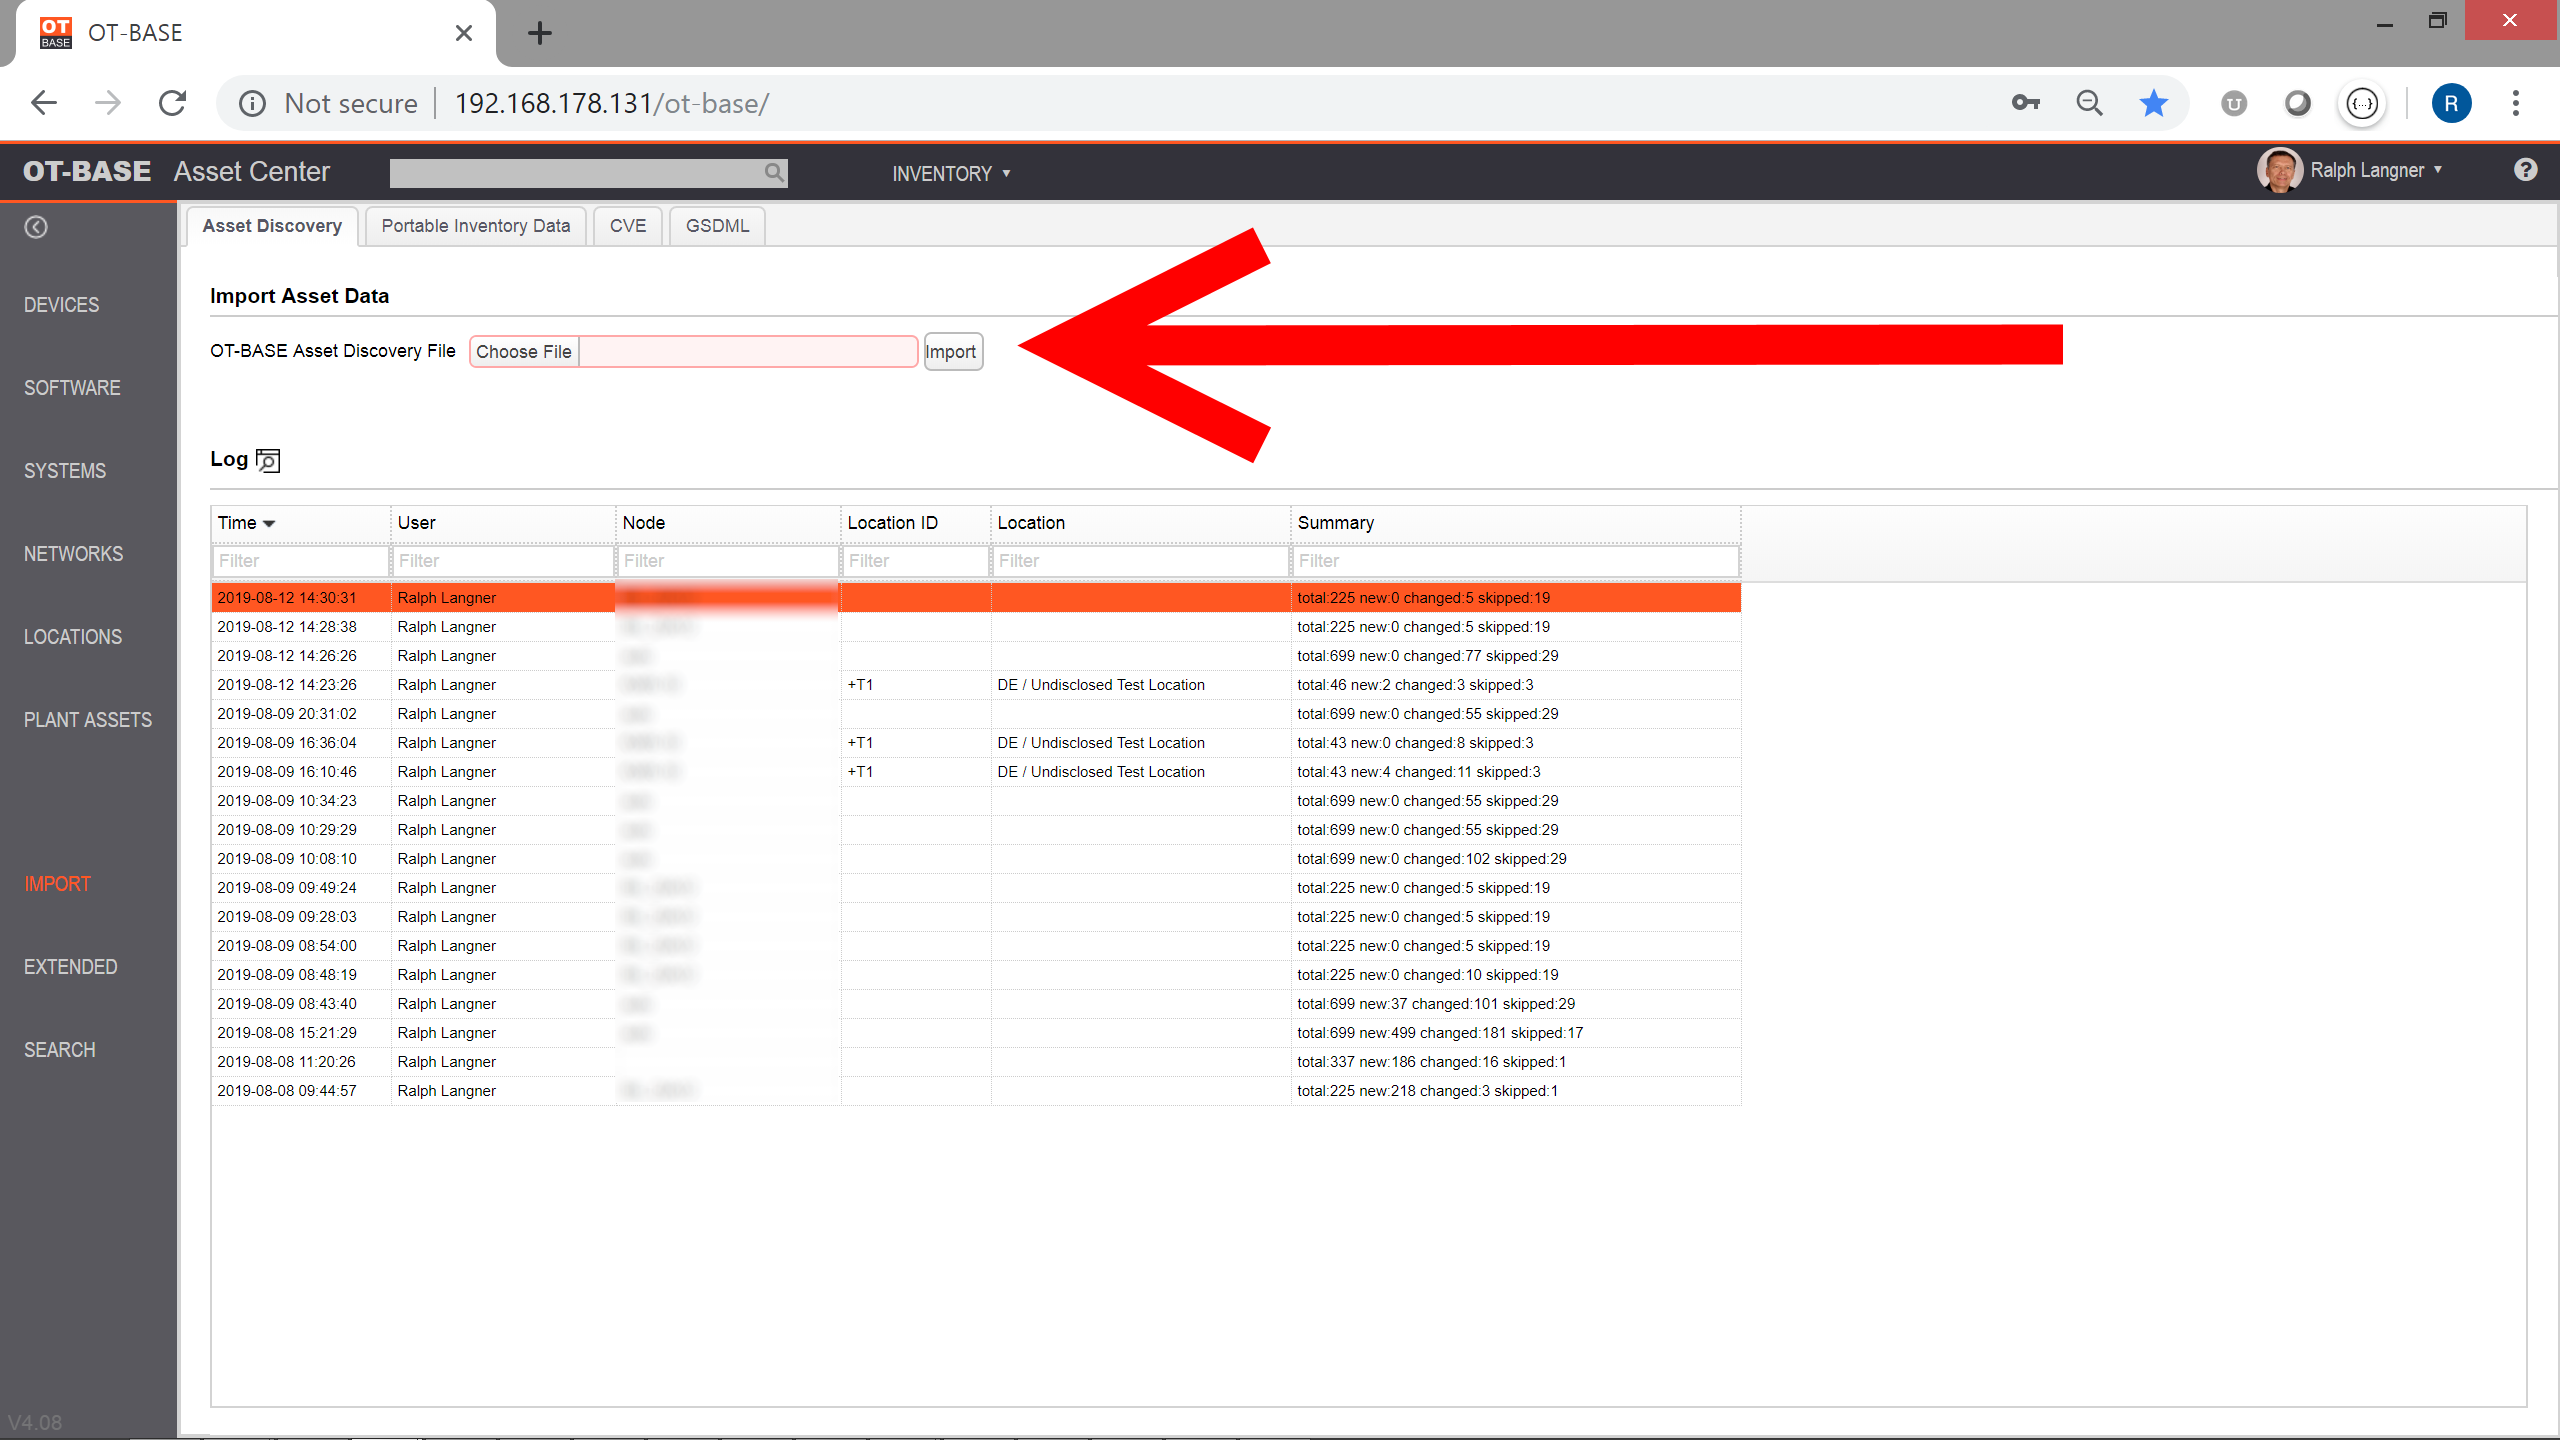
Task: Click the site info icon in address bar
Action: coord(252,103)
